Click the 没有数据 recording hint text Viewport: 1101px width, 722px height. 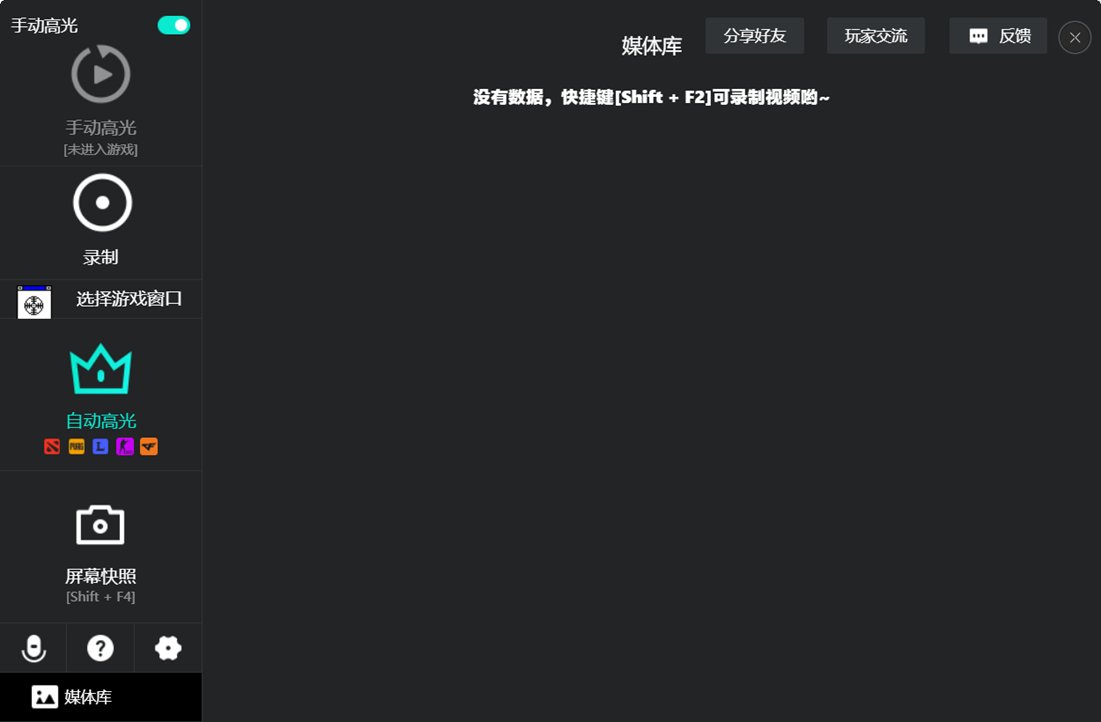[651, 97]
